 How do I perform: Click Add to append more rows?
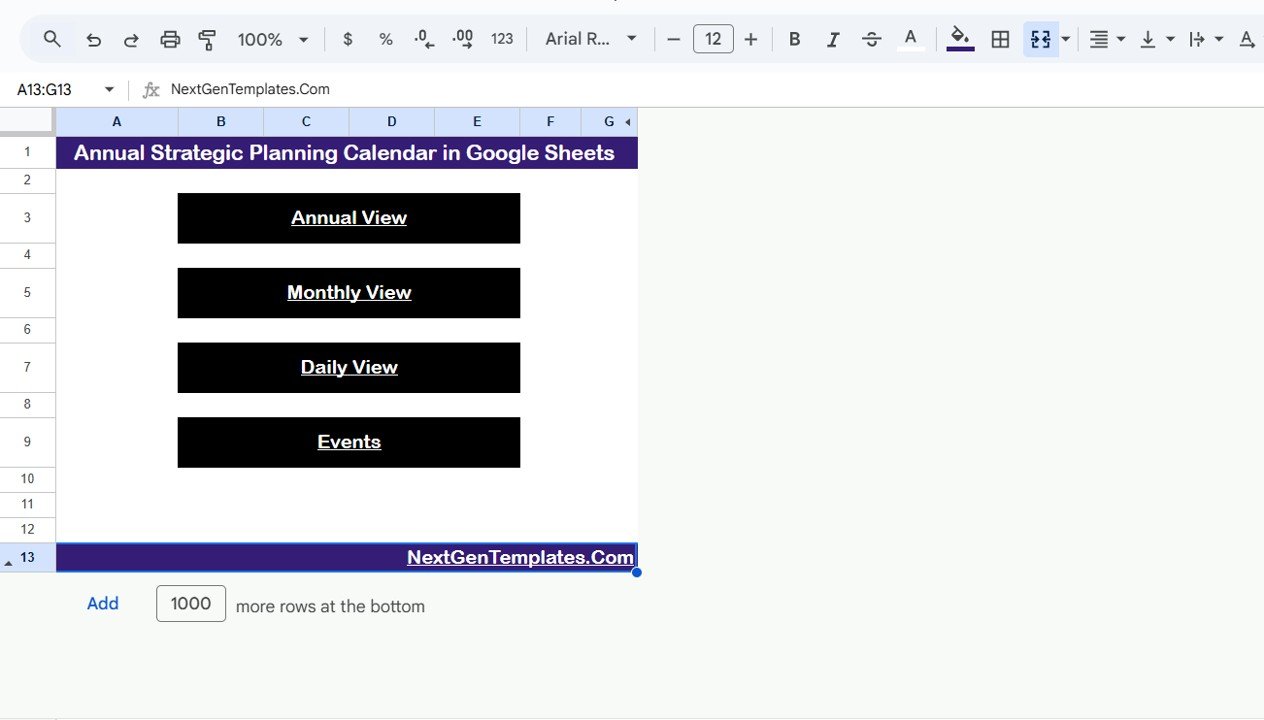102,603
